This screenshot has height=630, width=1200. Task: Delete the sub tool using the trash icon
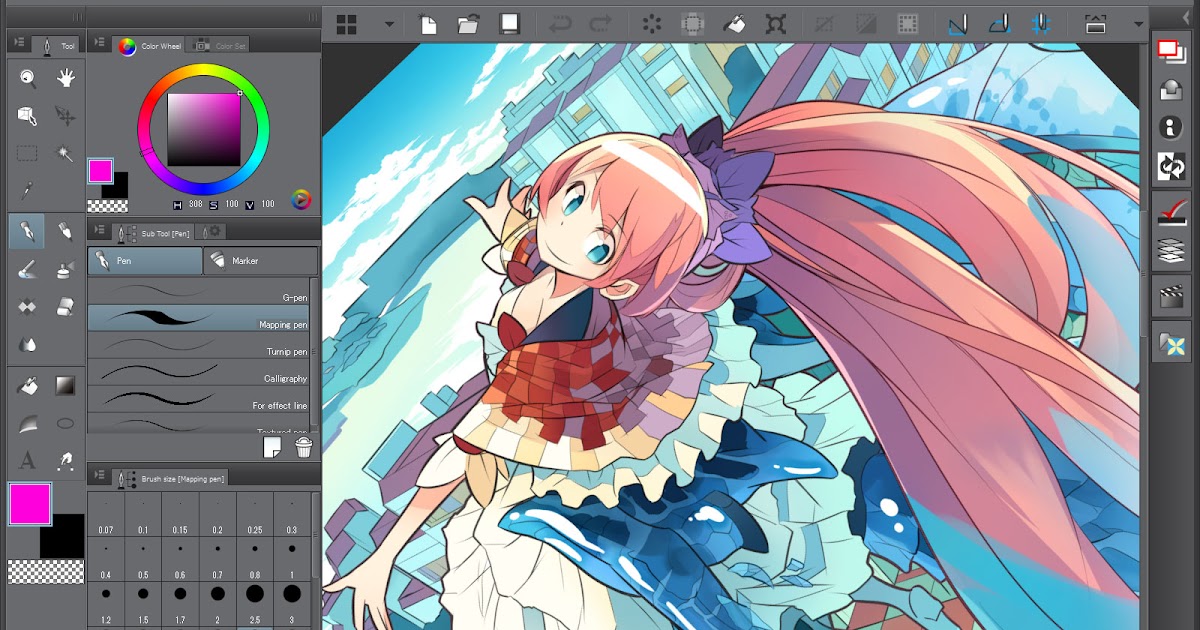point(303,448)
